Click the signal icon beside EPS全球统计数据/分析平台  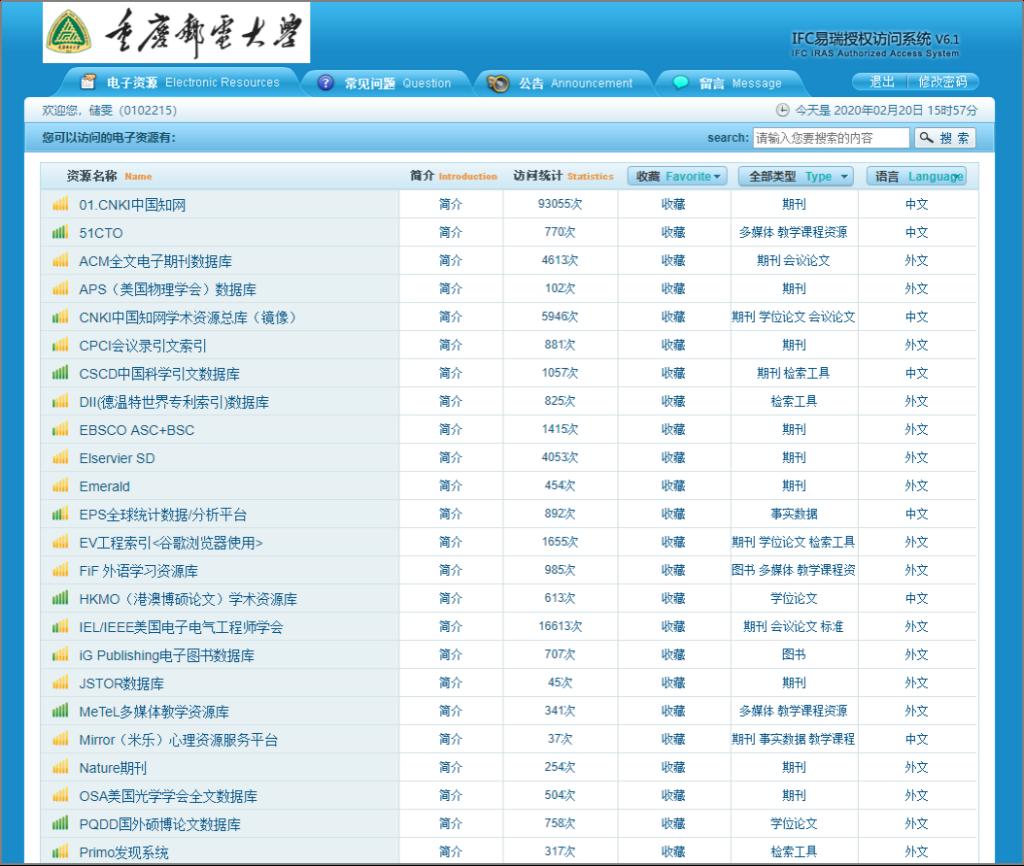[60, 514]
